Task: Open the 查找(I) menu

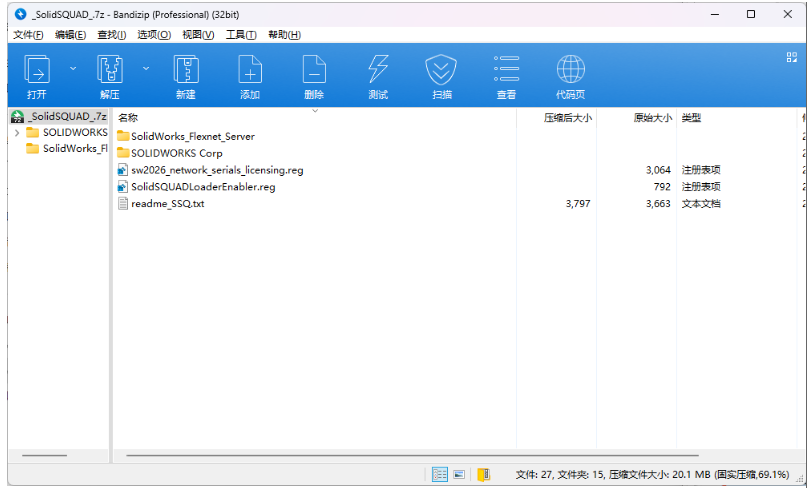Action: coord(112,35)
